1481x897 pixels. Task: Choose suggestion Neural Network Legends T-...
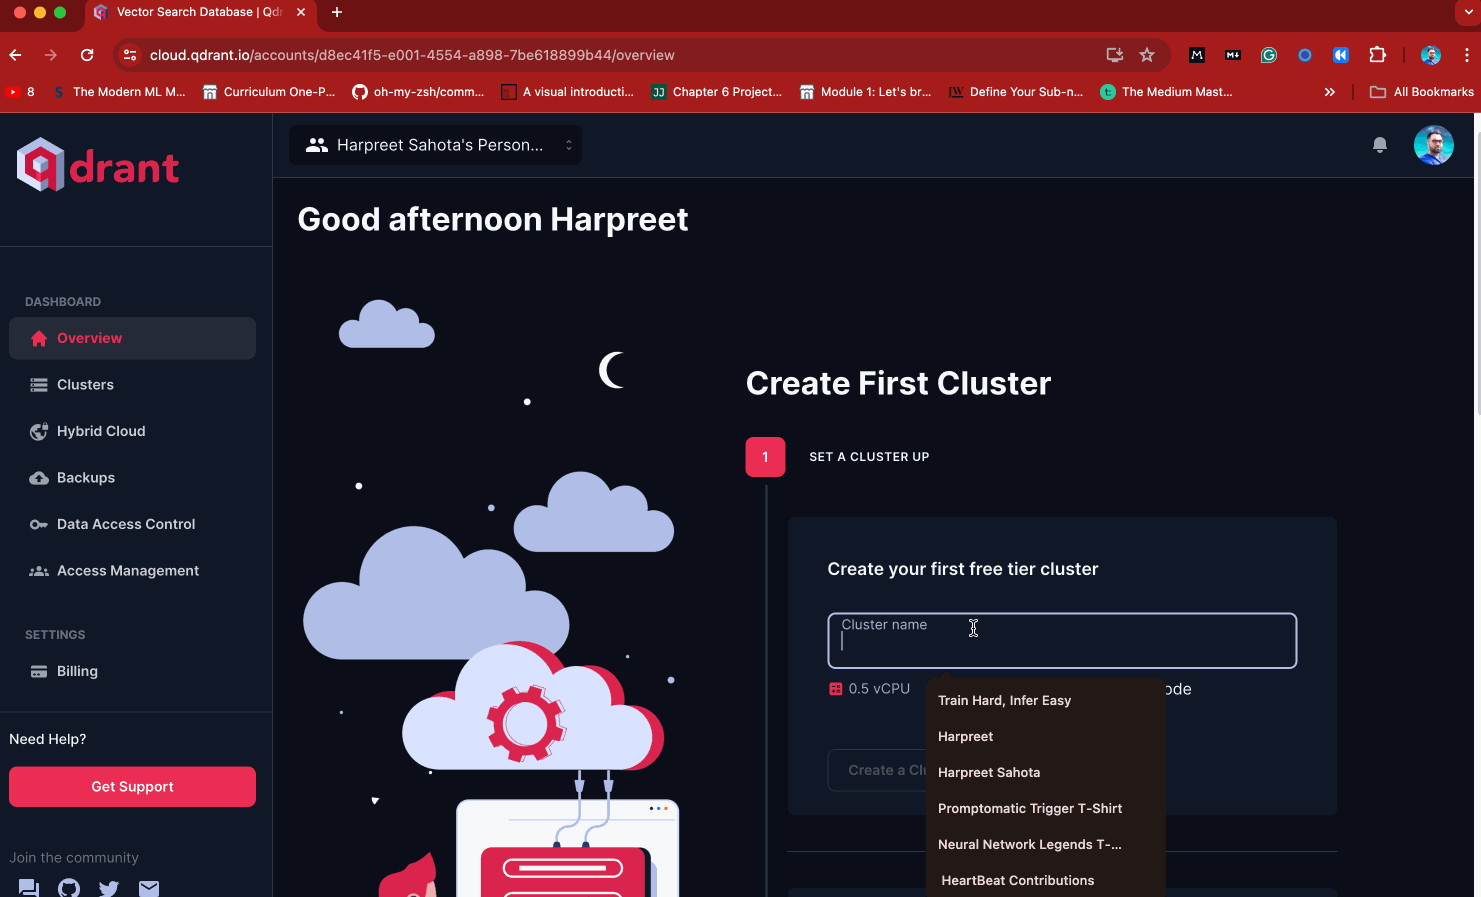[x=1046, y=845]
